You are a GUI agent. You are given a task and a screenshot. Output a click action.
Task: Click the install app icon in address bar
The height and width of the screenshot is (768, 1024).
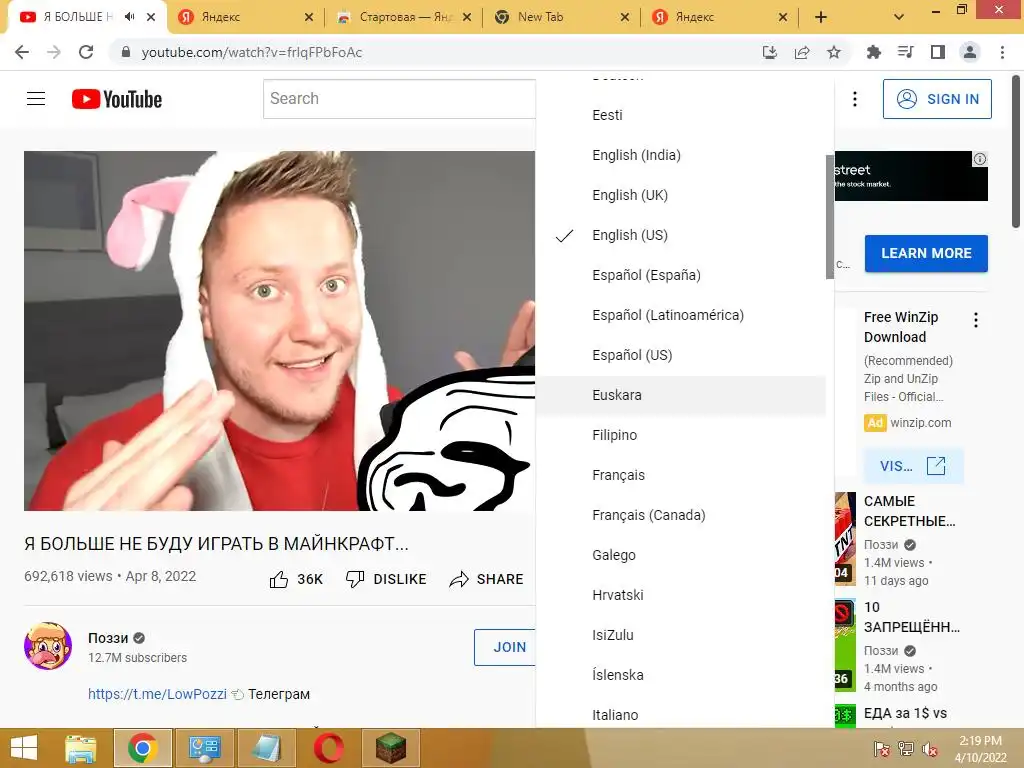pyautogui.click(x=770, y=52)
